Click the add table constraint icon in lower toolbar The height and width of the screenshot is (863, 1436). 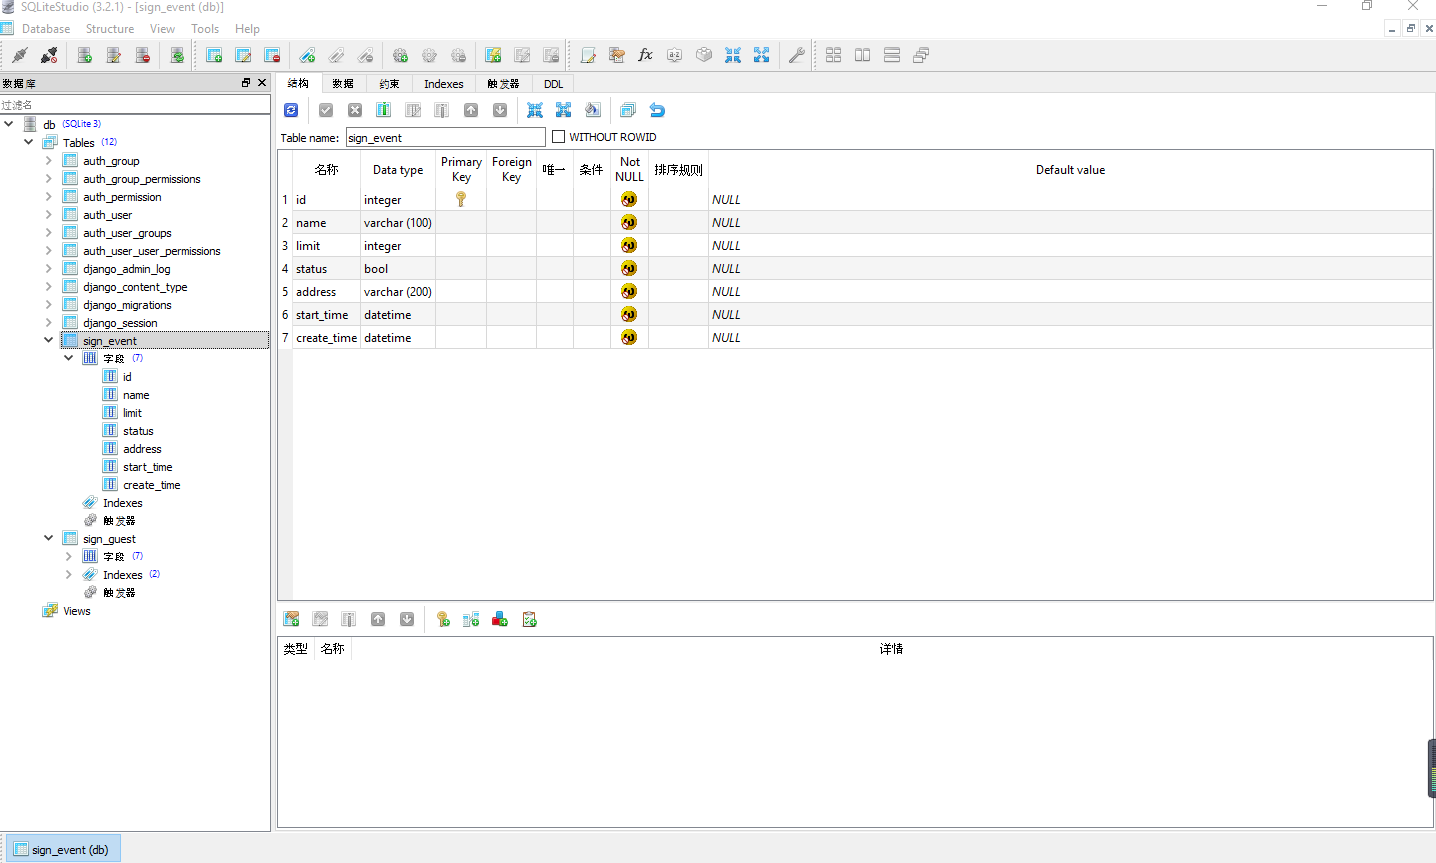click(291, 620)
